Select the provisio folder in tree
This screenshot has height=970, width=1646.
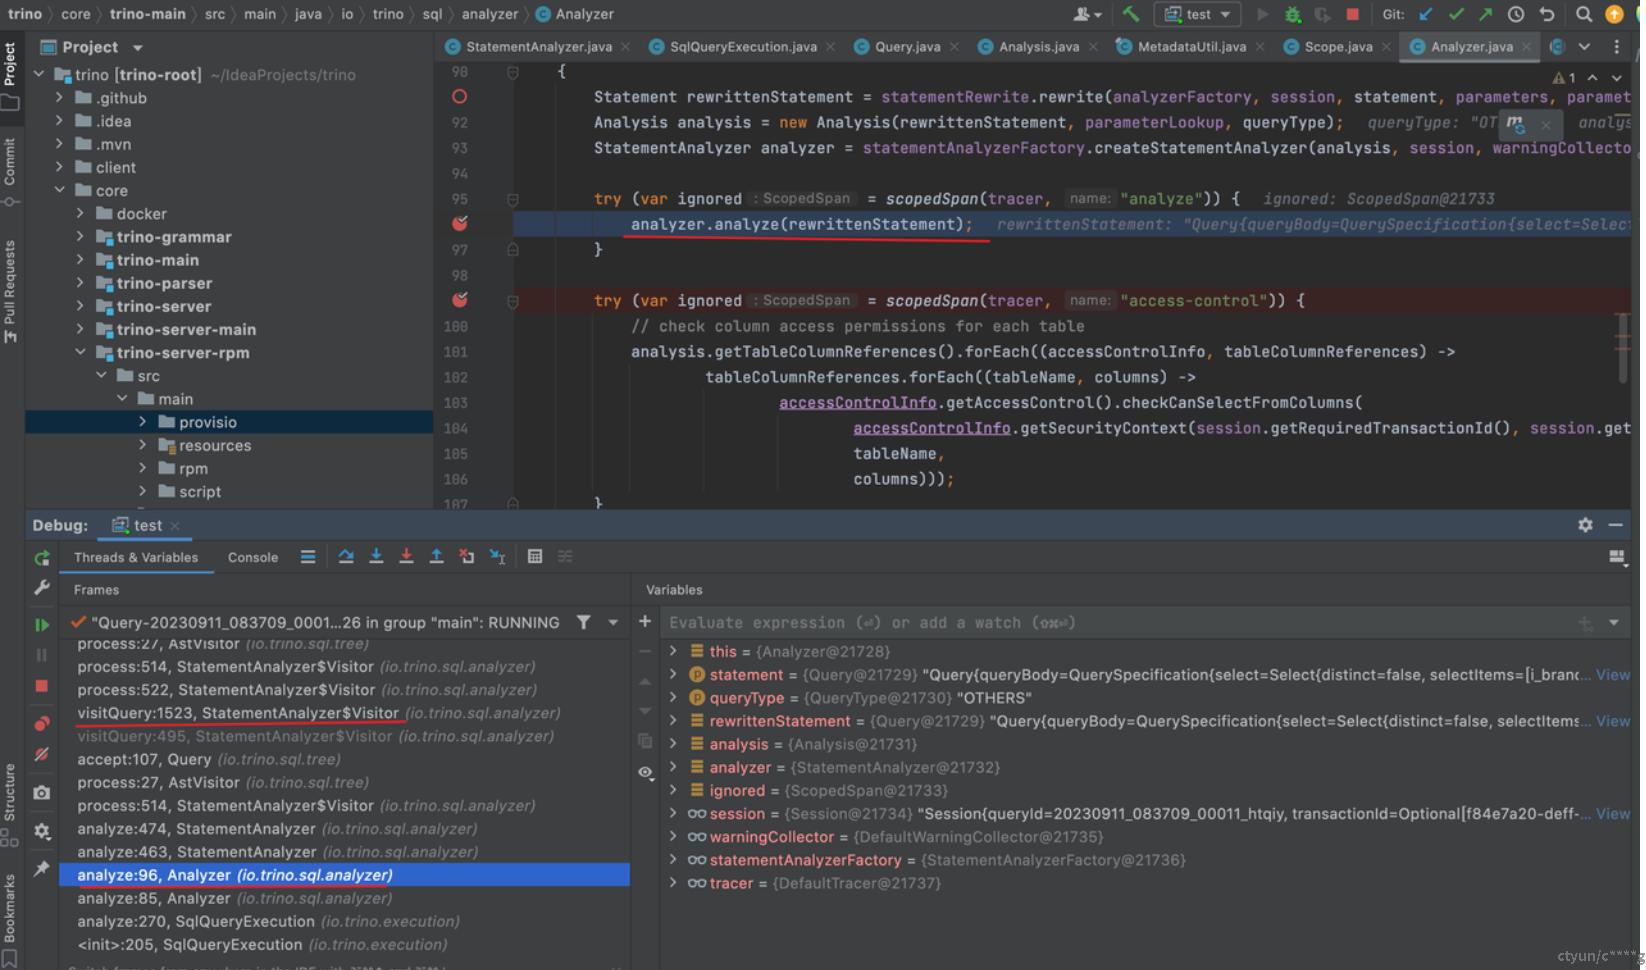(207, 422)
